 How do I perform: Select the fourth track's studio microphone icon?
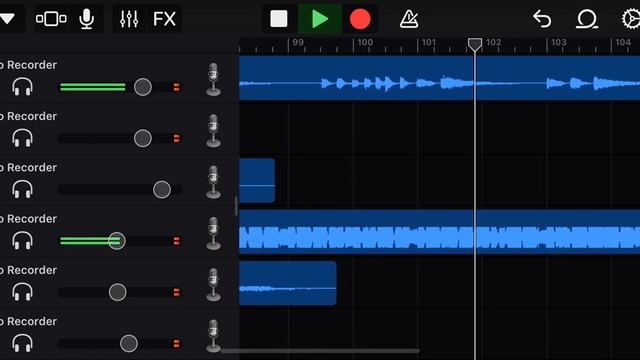(x=213, y=233)
